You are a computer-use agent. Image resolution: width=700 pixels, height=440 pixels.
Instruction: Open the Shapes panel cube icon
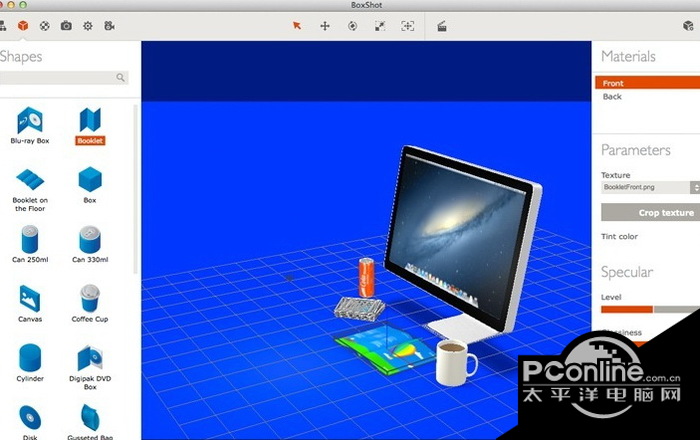coord(23,26)
